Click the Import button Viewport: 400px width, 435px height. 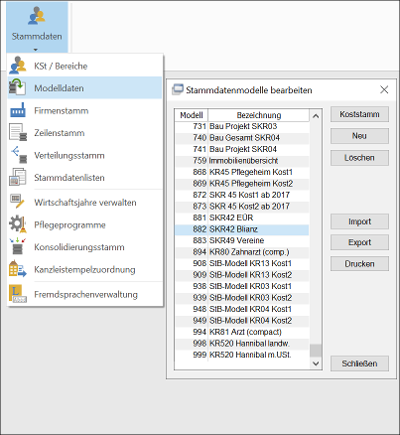coord(359,221)
